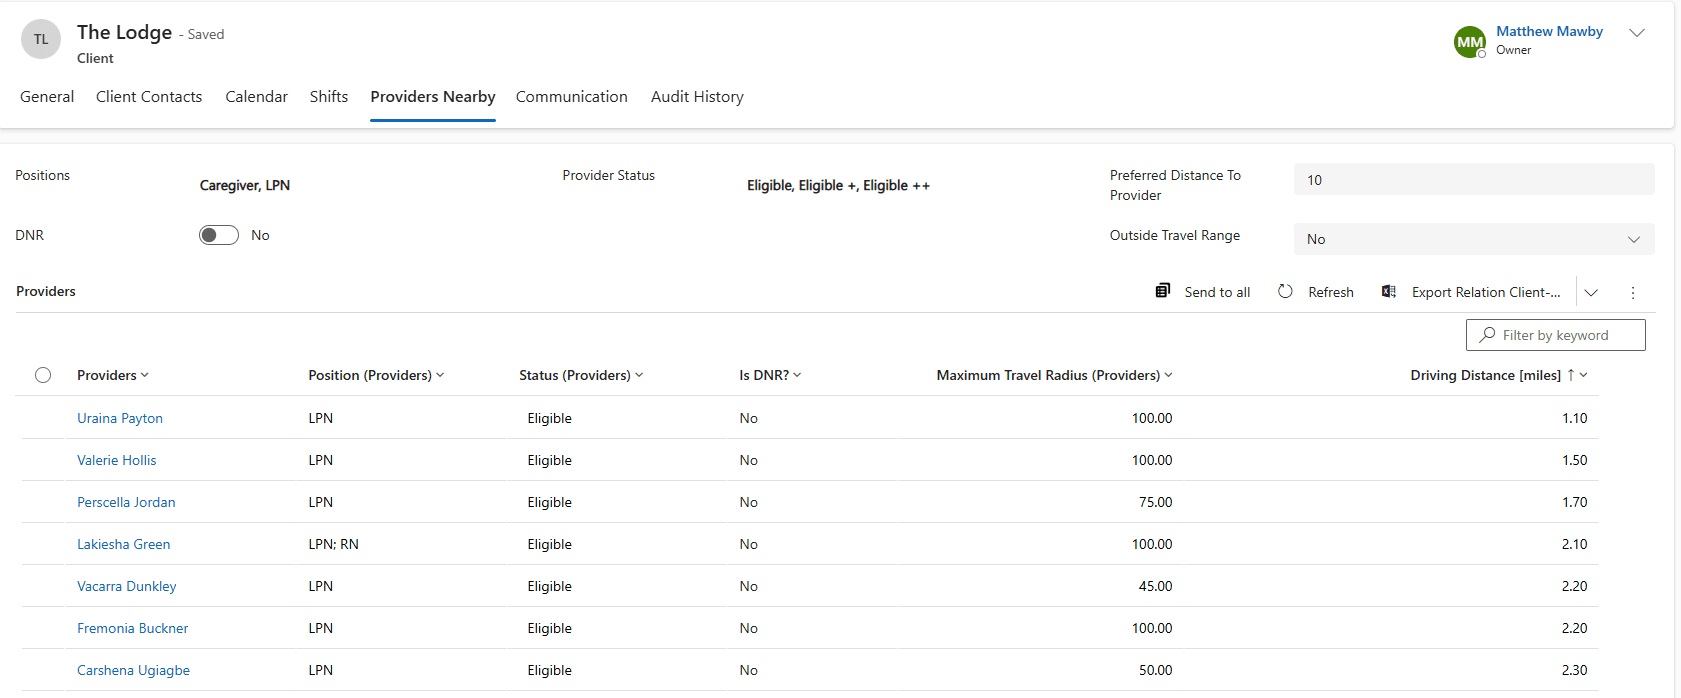The image size is (1681, 698).
Task: Open provider Uraina Payton
Action: pos(120,418)
